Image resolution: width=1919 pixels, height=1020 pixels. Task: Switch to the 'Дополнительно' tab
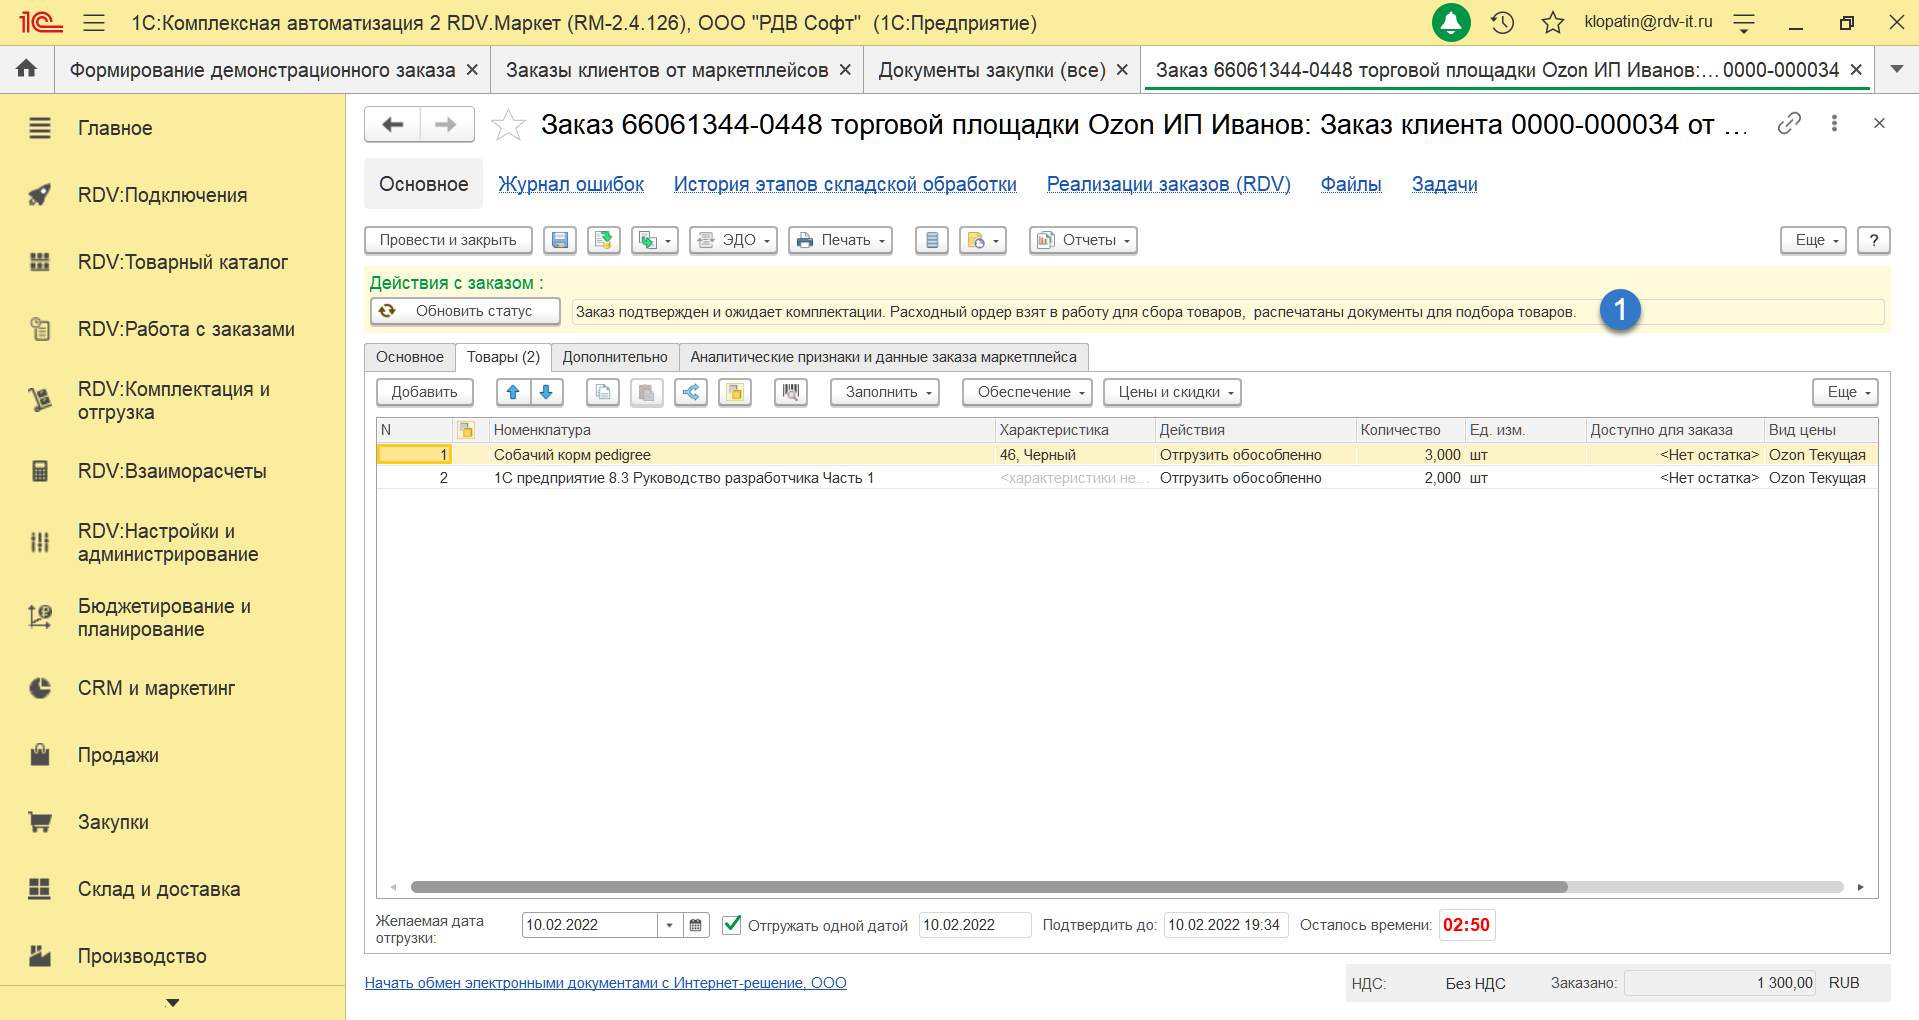pos(614,357)
